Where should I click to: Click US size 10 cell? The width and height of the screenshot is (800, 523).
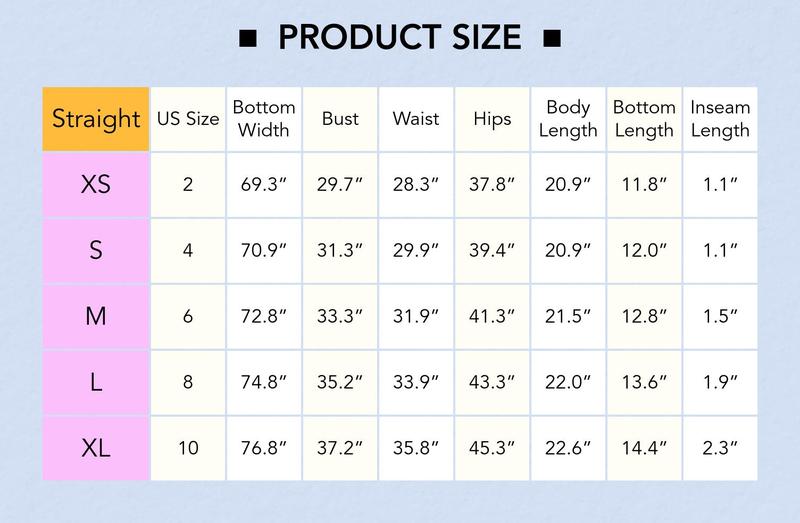point(188,448)
